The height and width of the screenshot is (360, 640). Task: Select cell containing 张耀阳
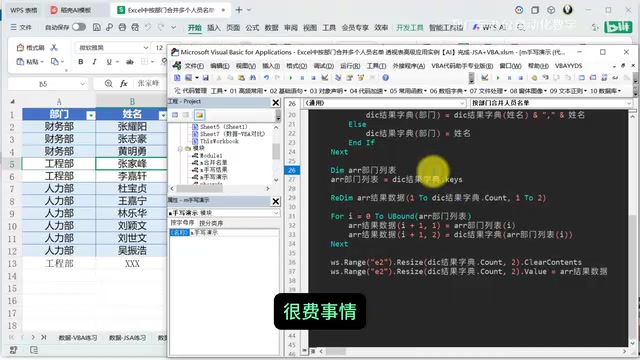132,127
